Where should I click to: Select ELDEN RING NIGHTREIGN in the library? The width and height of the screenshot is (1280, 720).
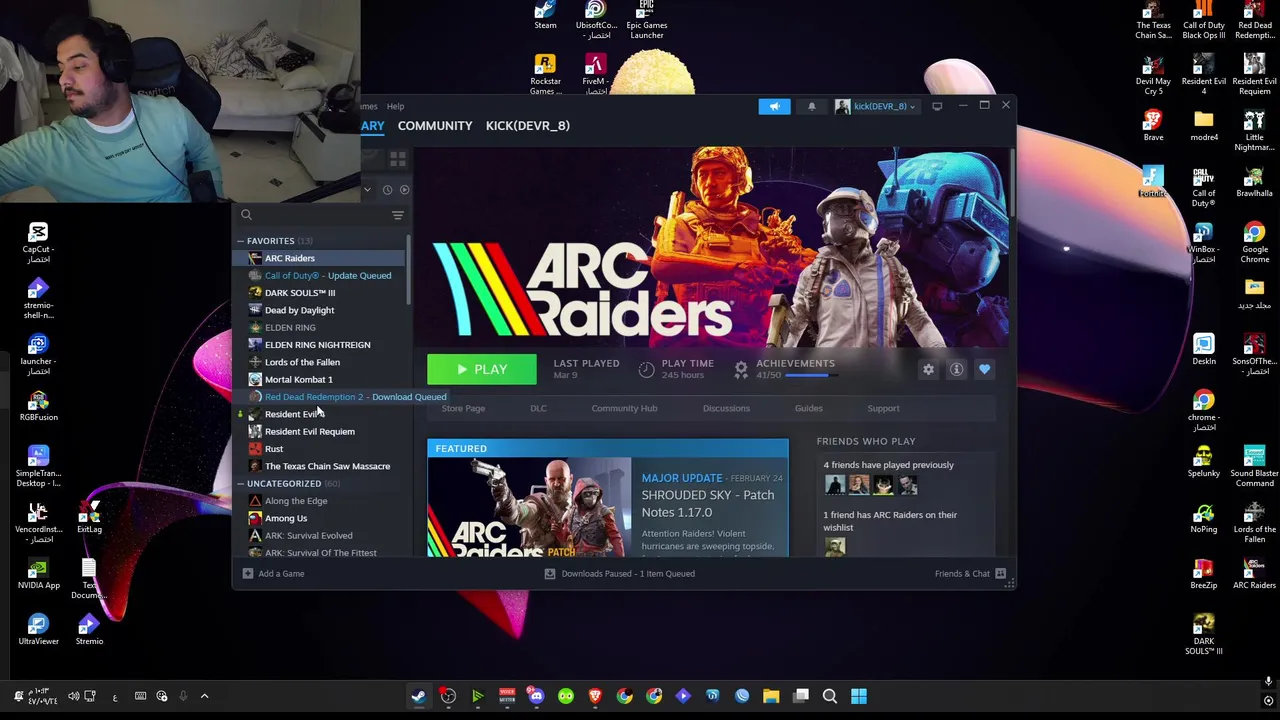[x=320, y=345]
